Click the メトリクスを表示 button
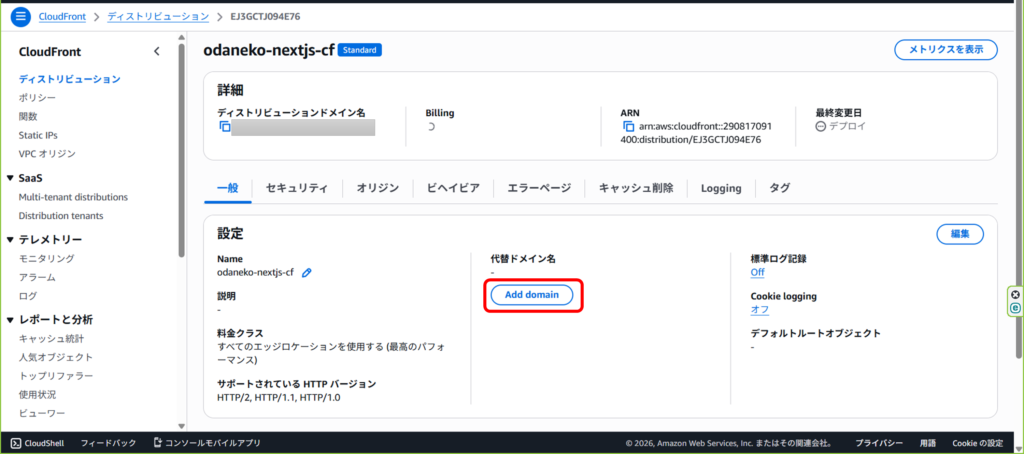The height and width of the screenshot is (454, 1024). coord(945,50)
